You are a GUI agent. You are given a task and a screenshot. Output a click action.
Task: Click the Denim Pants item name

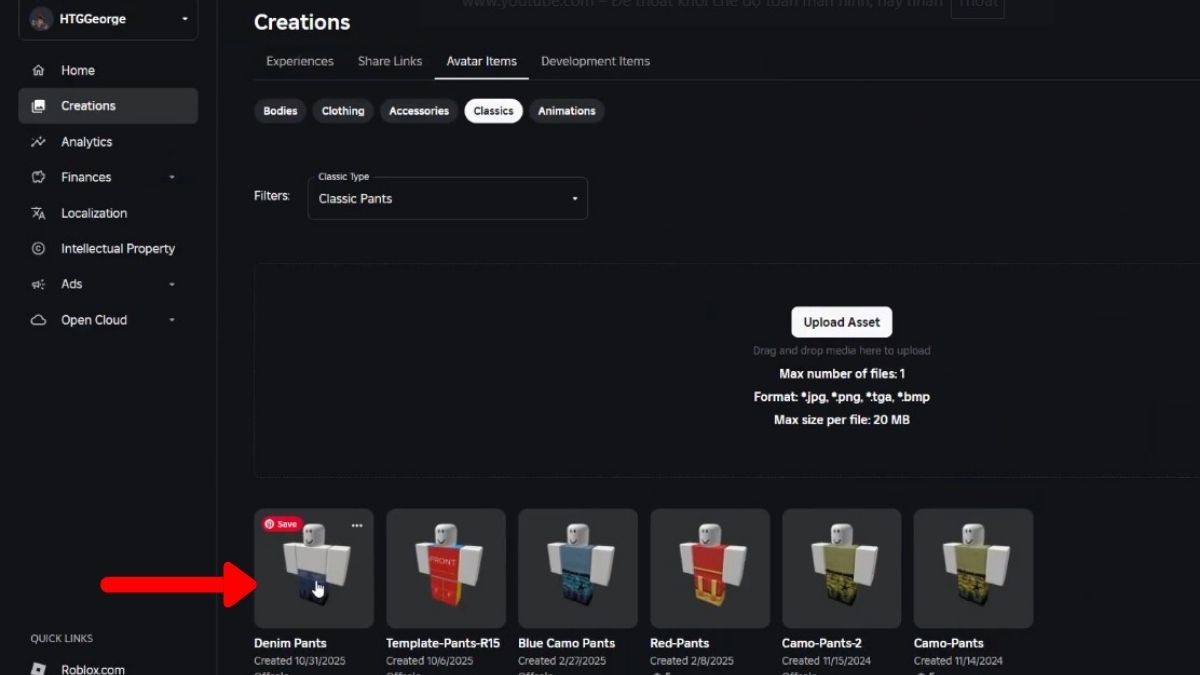coord(290,643)
